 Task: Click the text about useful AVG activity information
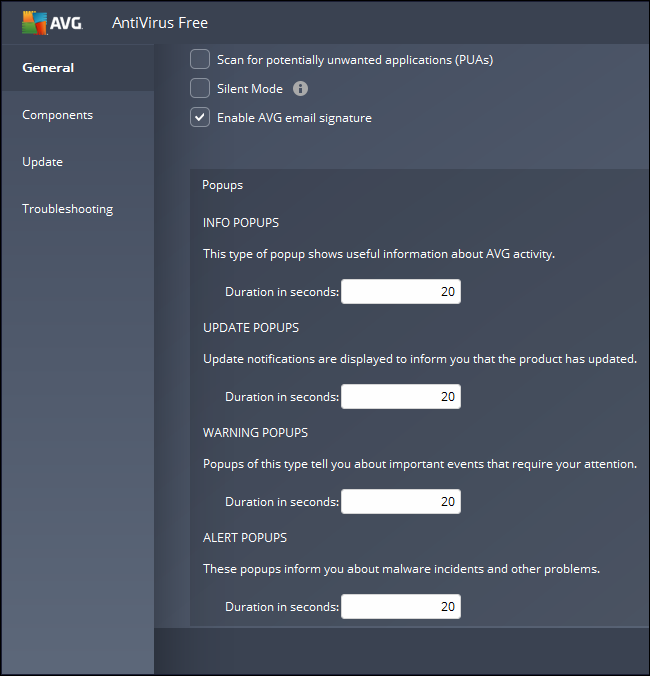coord(379,254)
